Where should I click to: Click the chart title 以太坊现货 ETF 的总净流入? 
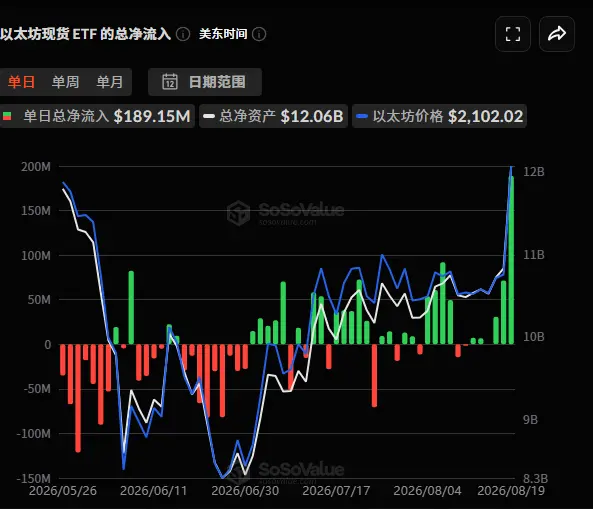tap(85, 34)
